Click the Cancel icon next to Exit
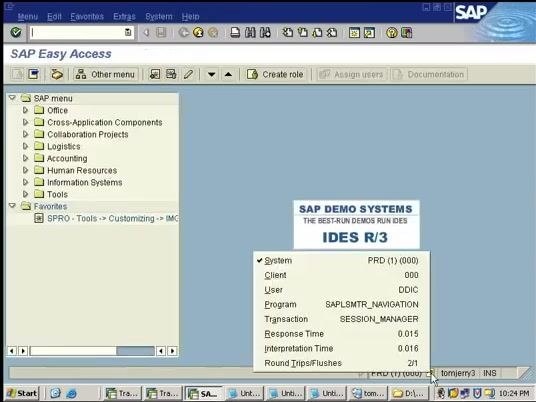The width and height of the screenshot is (536, 402). tap(213, 32)
